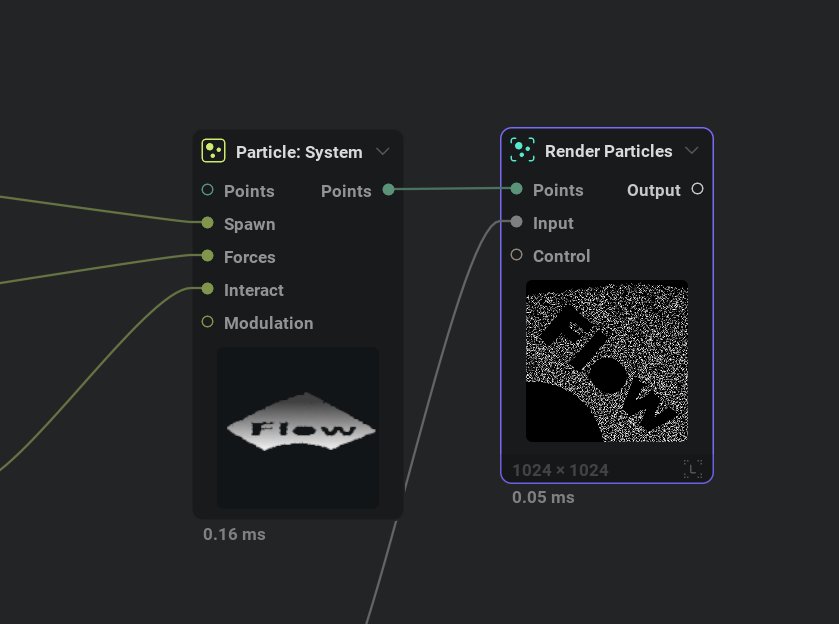
Task: Click the Forces label
Action: pyautogui.click(x=249, y=257)
